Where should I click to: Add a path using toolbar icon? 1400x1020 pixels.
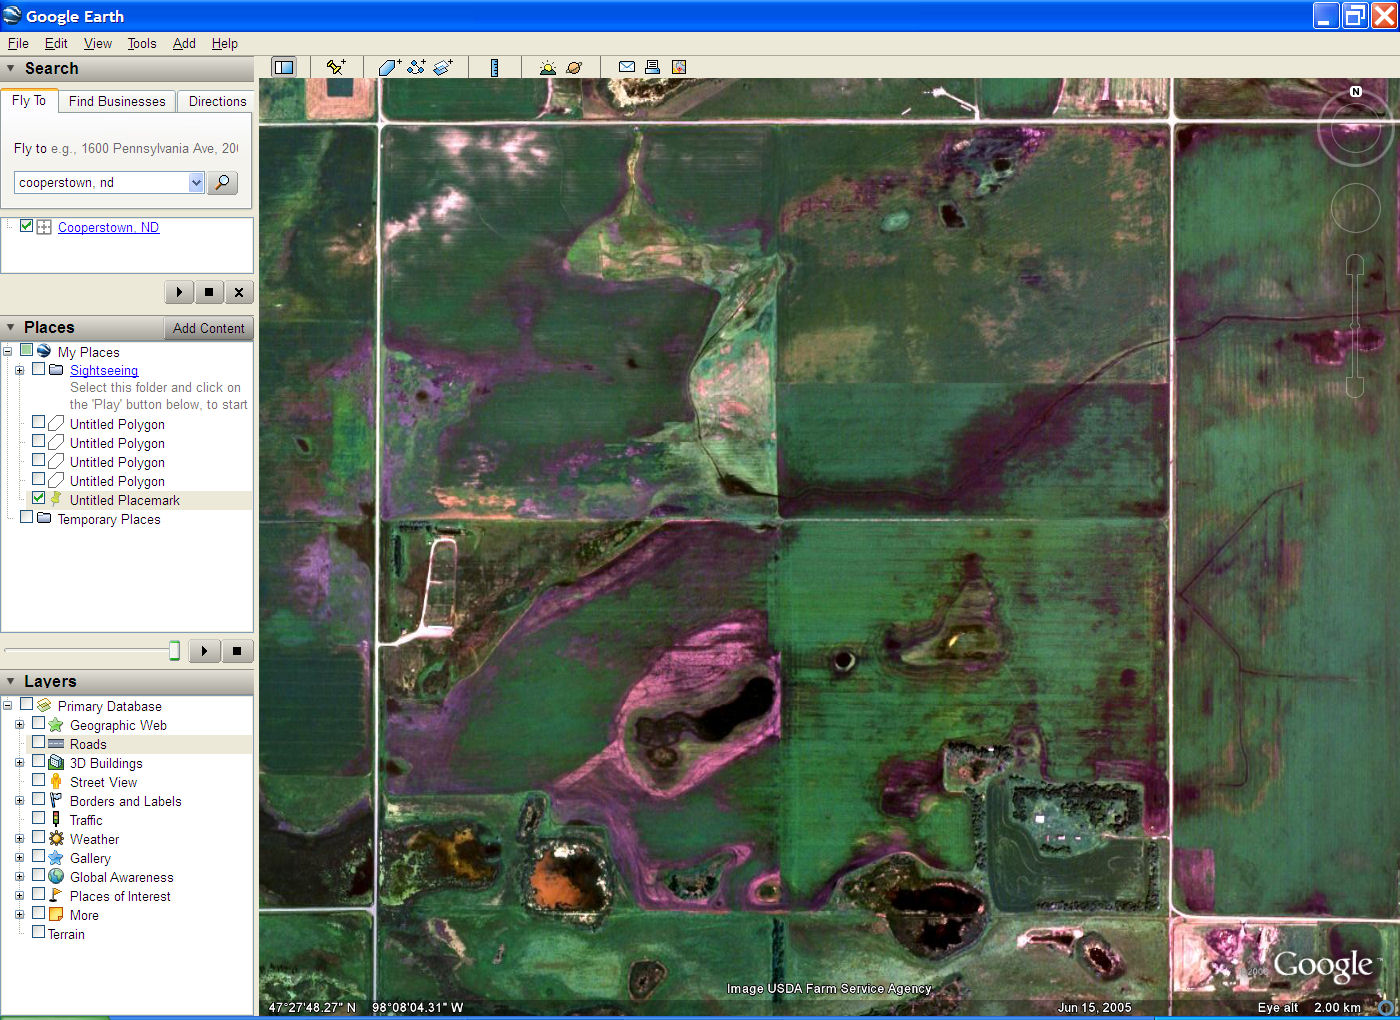[416, 67]
